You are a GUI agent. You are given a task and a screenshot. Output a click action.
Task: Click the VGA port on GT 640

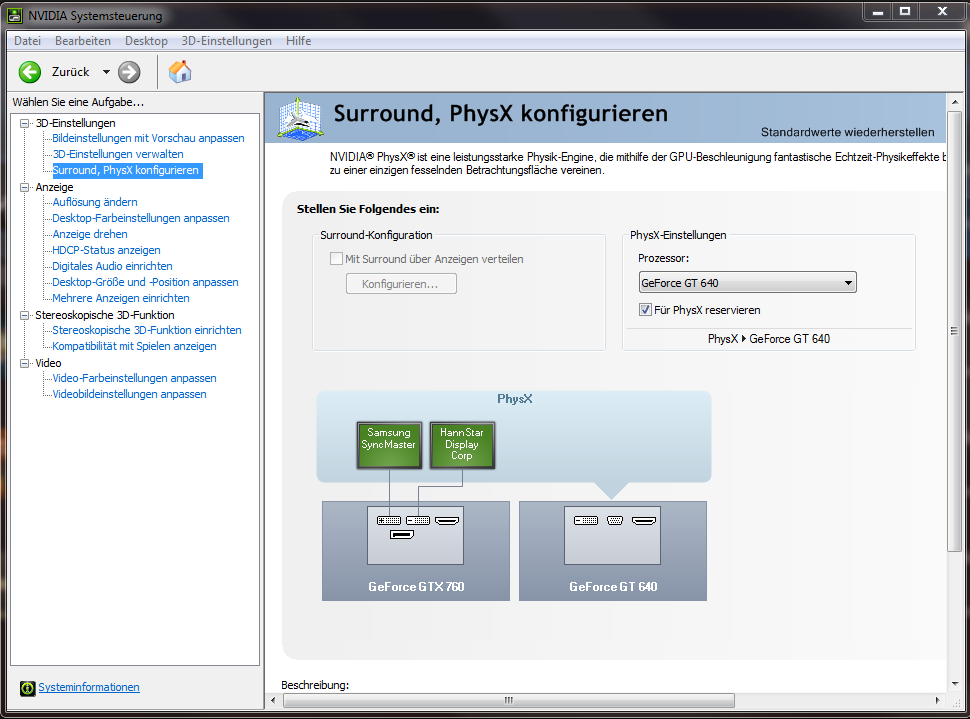(x=615, y=520)
